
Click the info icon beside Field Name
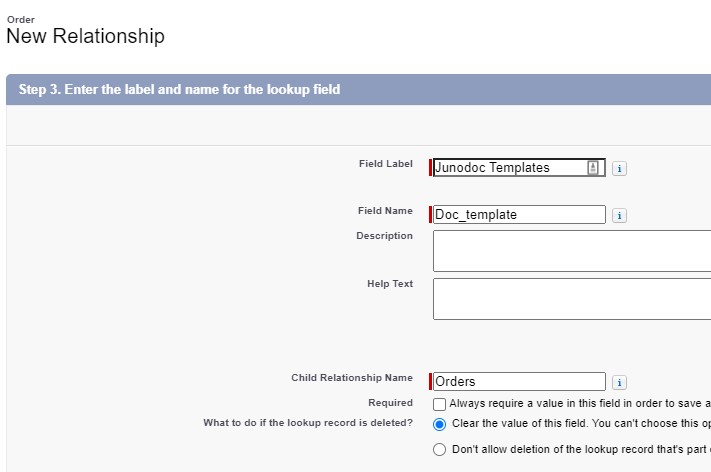tap(619, 215)
